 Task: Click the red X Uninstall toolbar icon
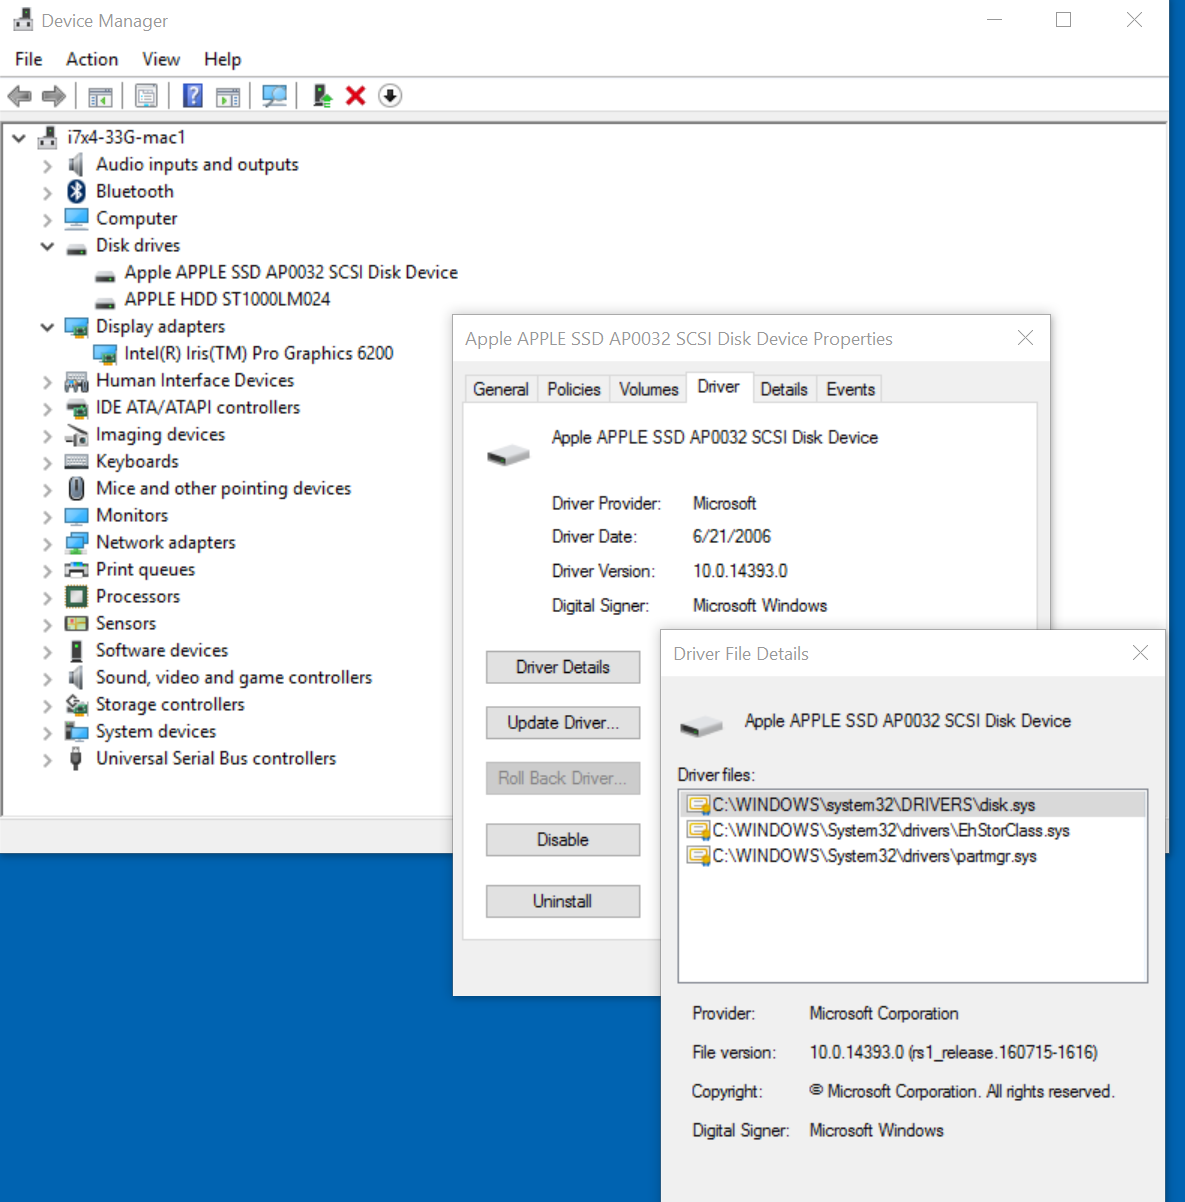tap(355, 96)
